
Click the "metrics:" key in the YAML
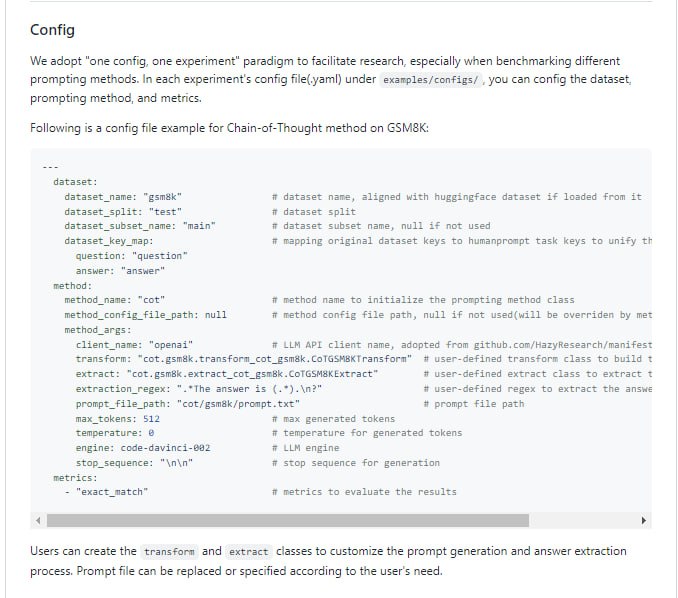click(75, 477)
